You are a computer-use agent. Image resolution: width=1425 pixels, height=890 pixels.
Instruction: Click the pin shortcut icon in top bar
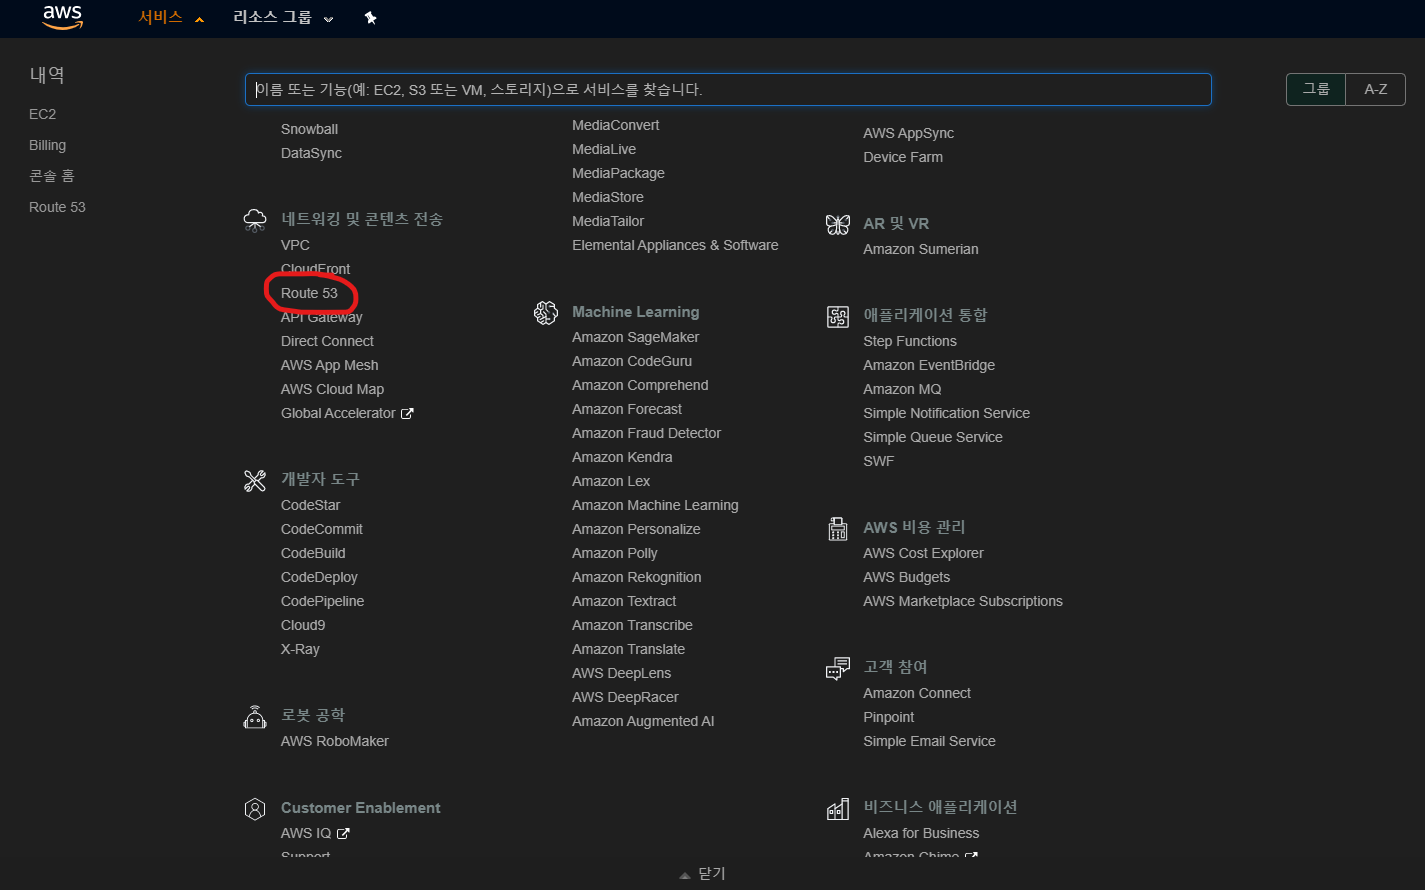[371, 18]
